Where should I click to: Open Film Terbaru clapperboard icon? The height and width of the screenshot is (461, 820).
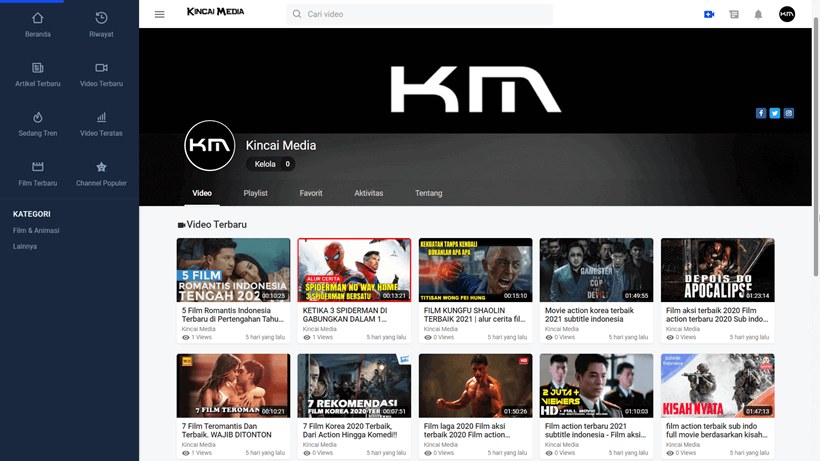point(38,167)
